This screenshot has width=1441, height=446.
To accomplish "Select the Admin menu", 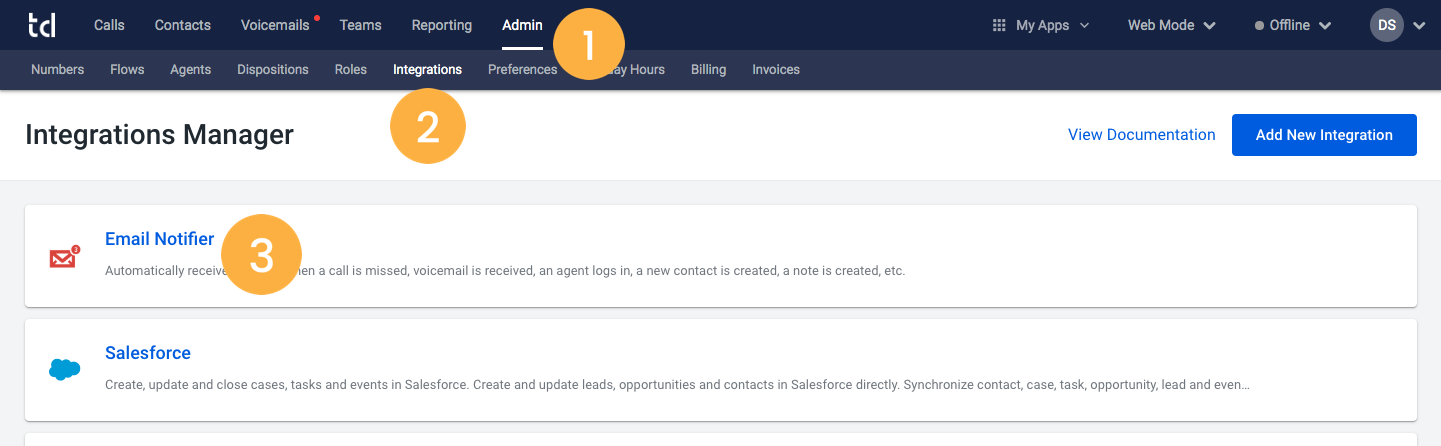I will coord(522,25).
